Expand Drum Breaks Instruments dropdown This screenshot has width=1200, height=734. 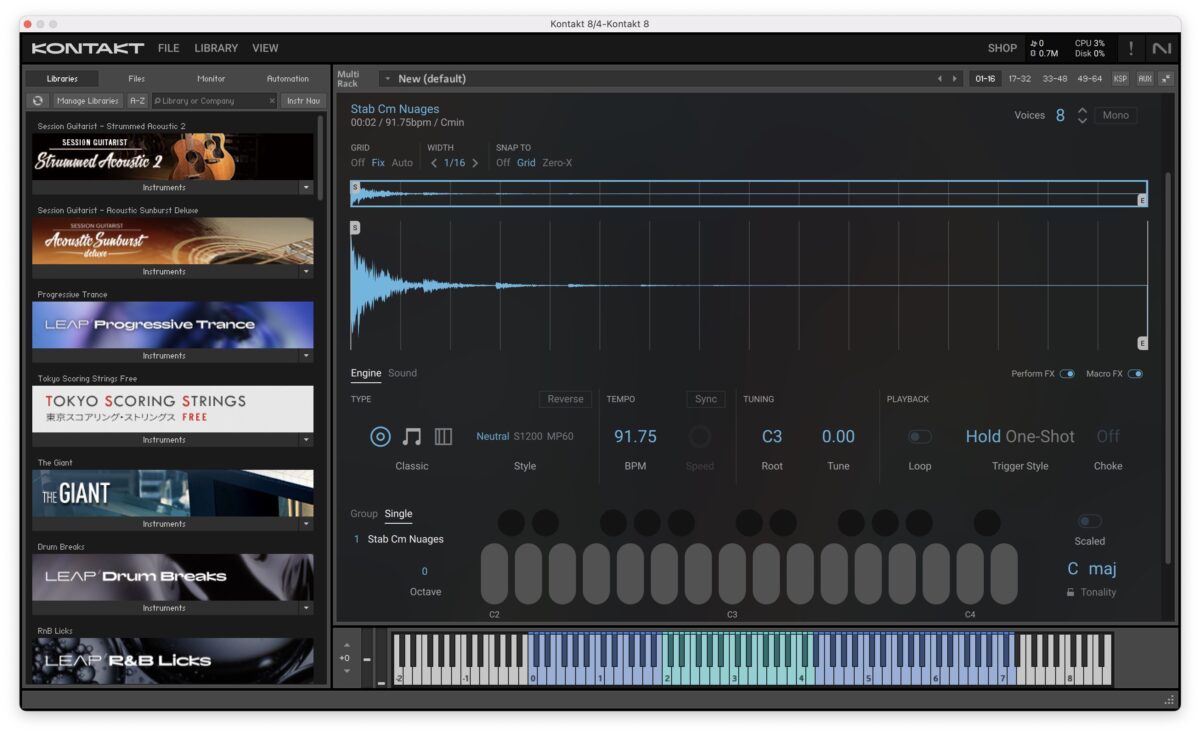(306, 607)
